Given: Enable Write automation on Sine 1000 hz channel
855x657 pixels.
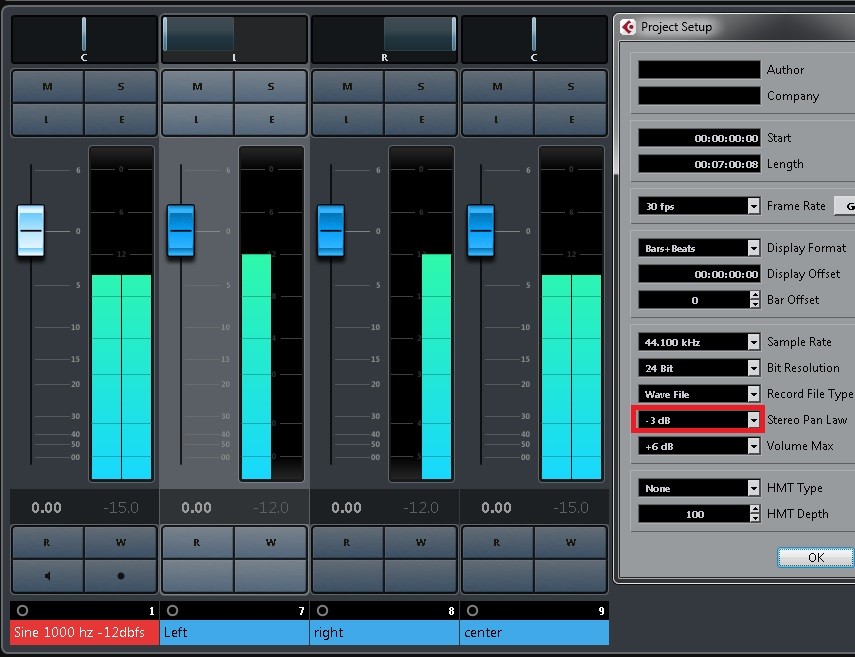Looking at the screenshot, I should (121, 543).
